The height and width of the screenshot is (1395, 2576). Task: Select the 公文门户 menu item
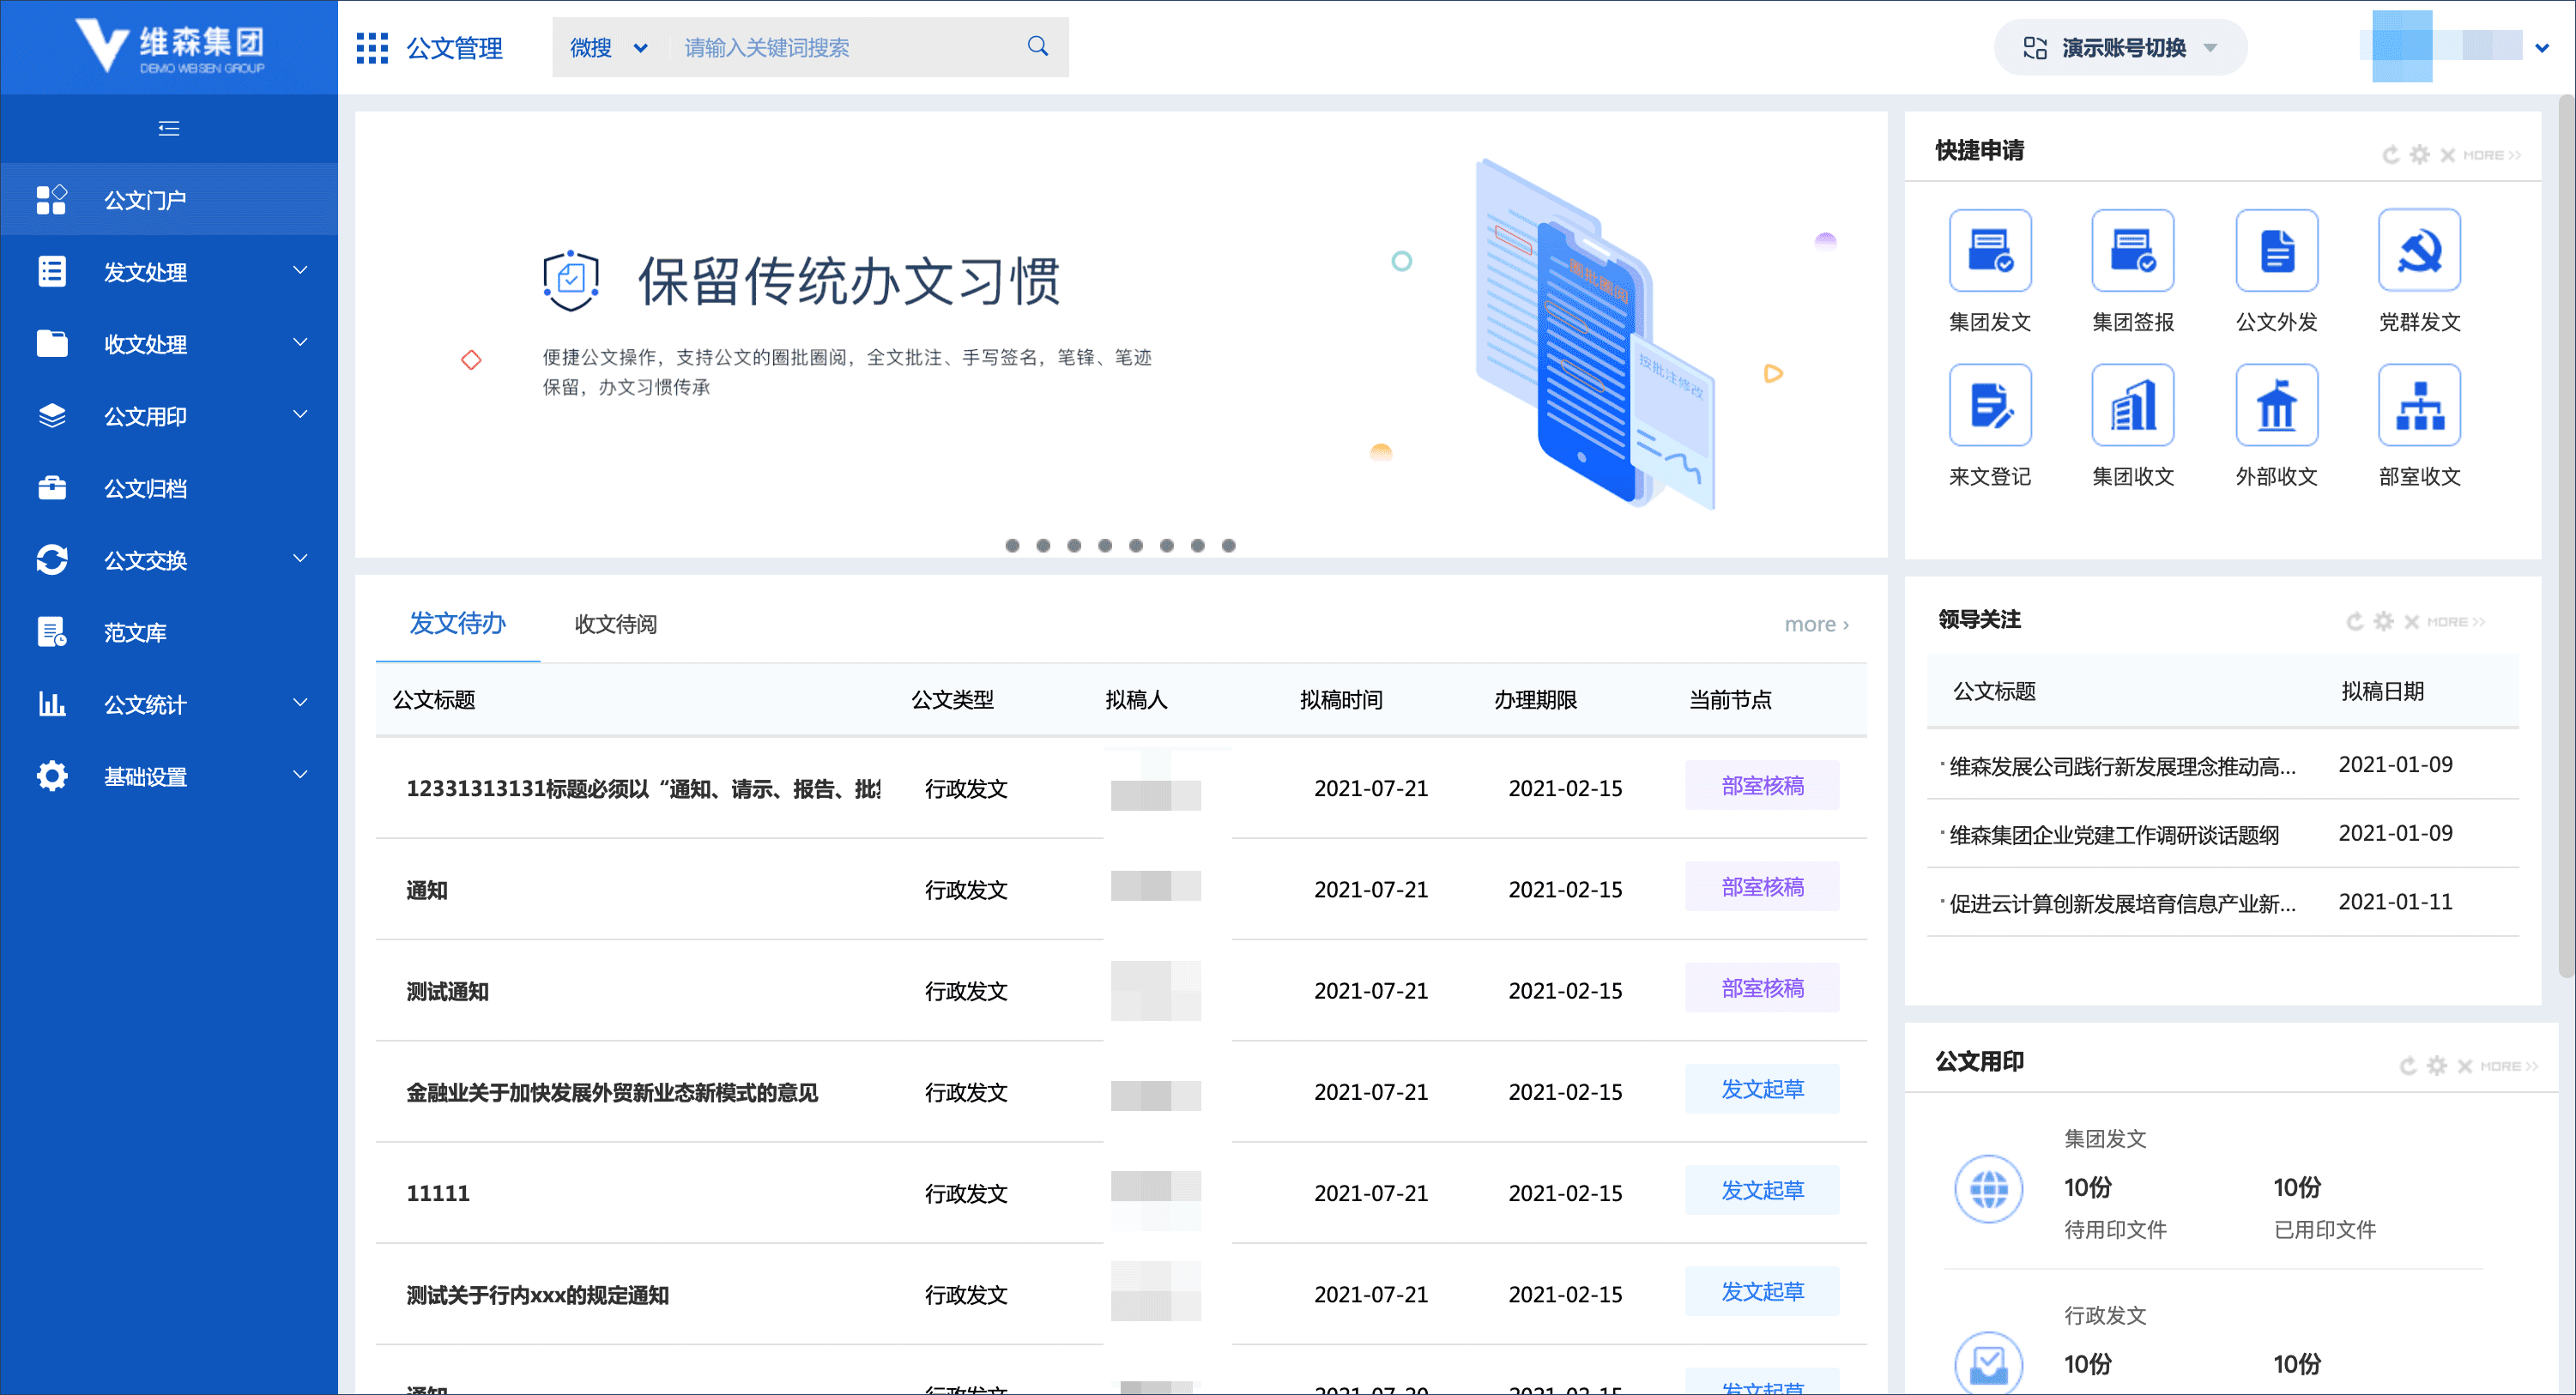(144, 199)
